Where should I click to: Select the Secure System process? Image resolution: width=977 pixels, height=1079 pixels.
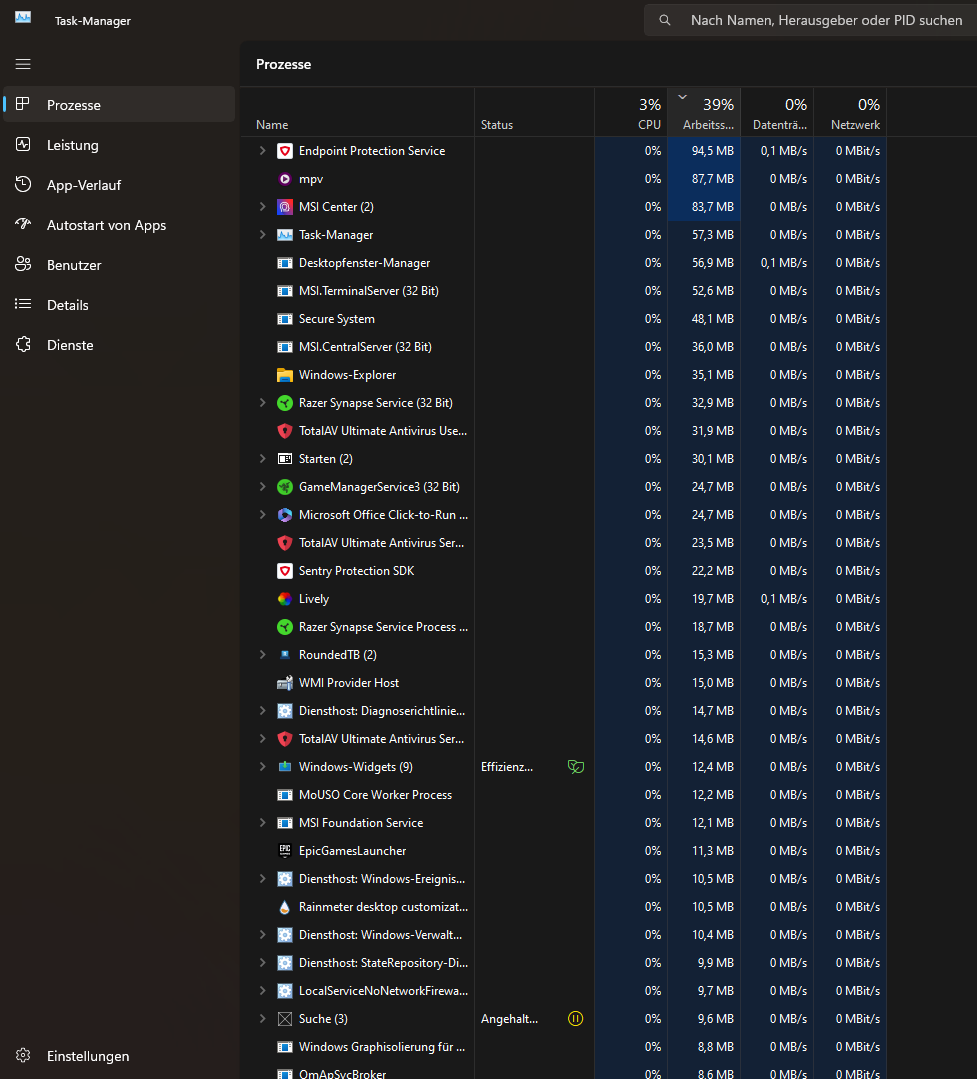(563, 319)
